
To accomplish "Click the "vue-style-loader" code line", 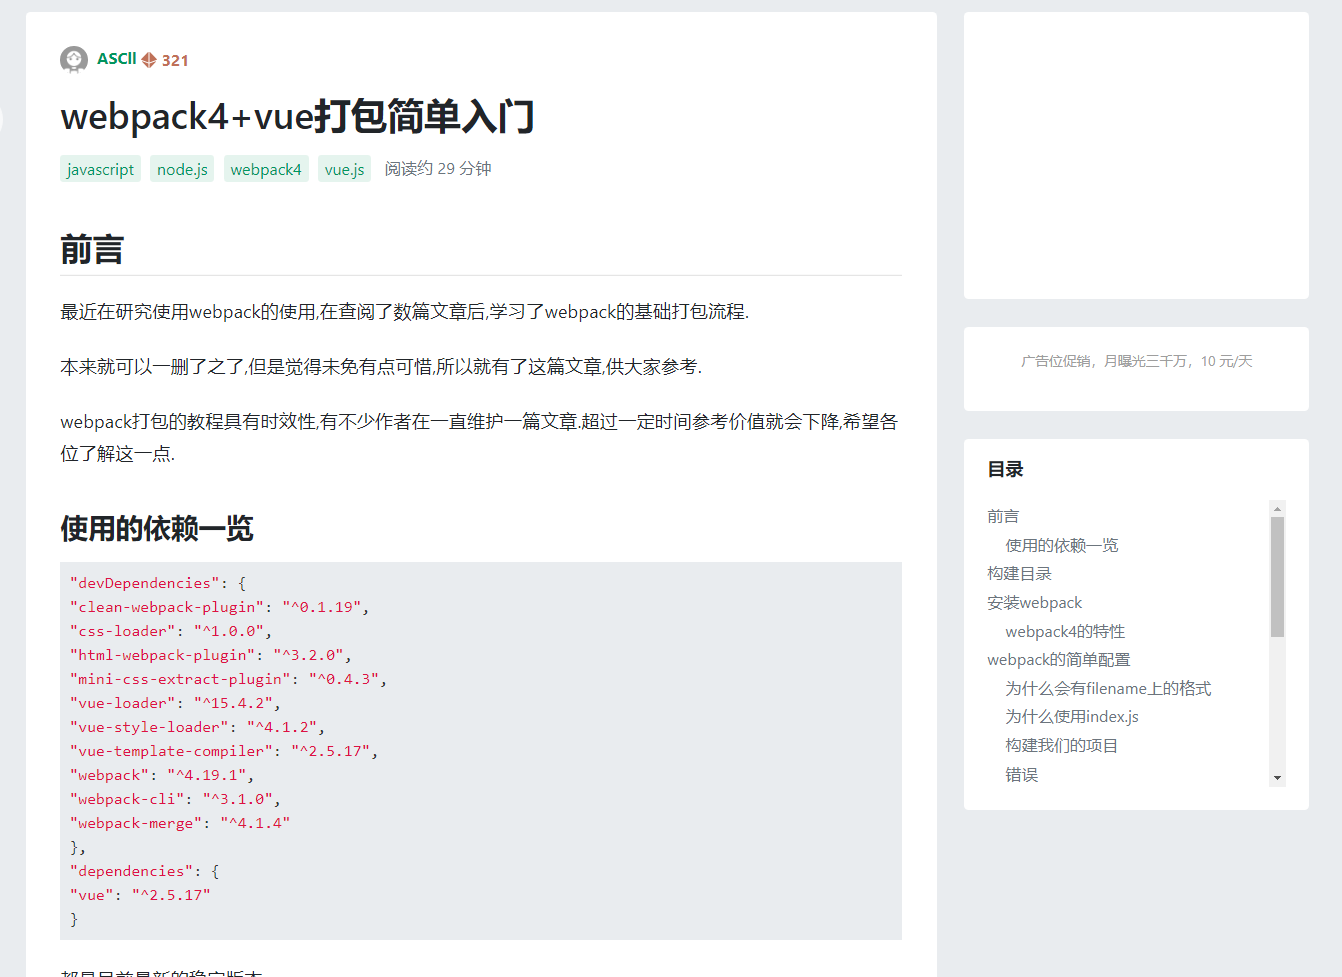I will pos(197,727).
